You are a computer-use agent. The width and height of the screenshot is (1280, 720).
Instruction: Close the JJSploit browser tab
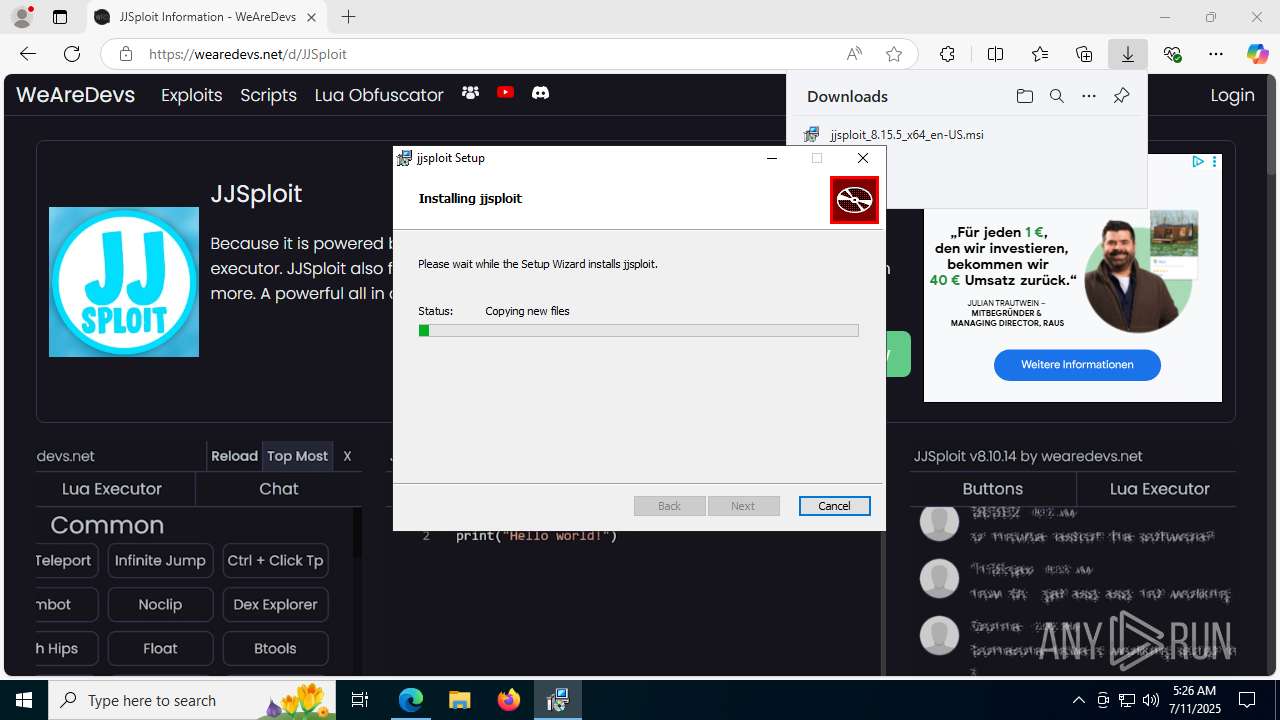pos(311,17)
